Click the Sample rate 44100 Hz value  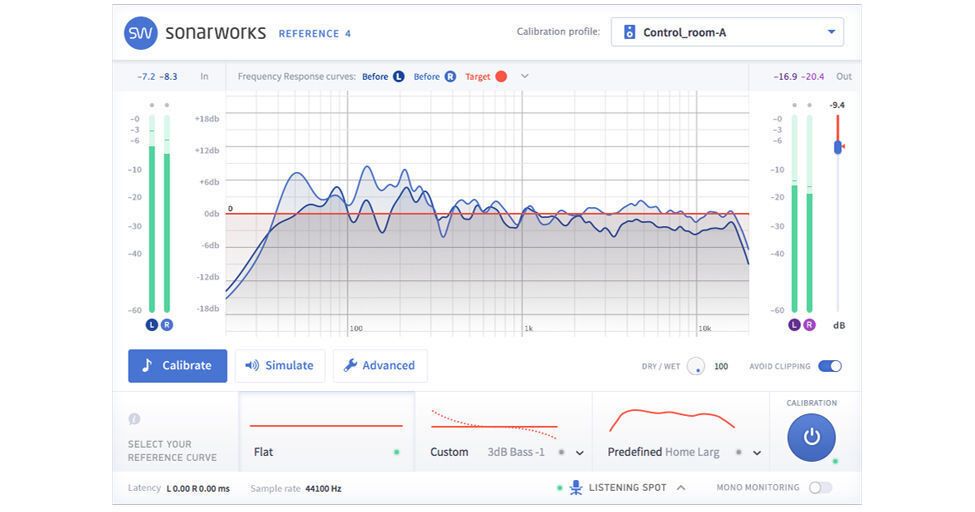323,489
